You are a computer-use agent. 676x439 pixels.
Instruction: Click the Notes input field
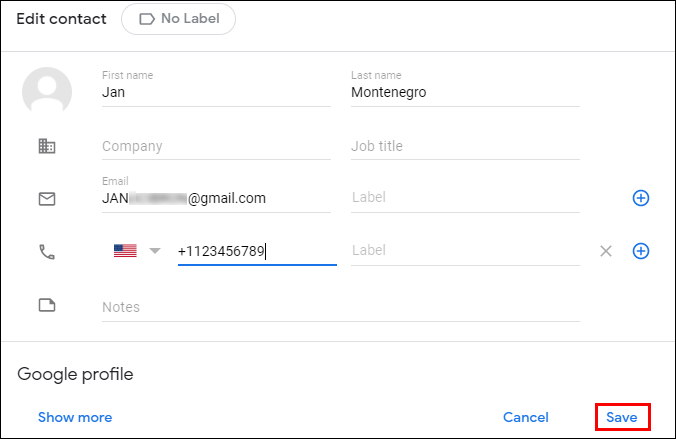(x=340, y=307)
